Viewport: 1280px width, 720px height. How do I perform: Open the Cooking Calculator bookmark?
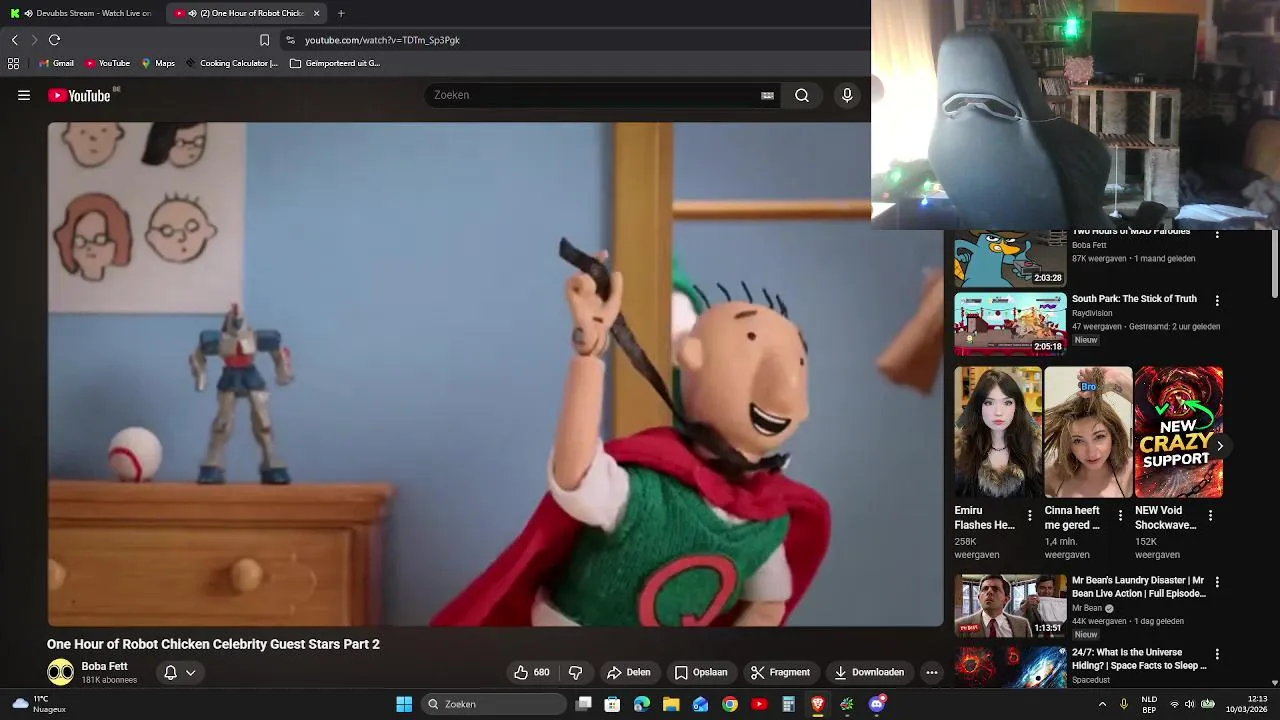232,63
